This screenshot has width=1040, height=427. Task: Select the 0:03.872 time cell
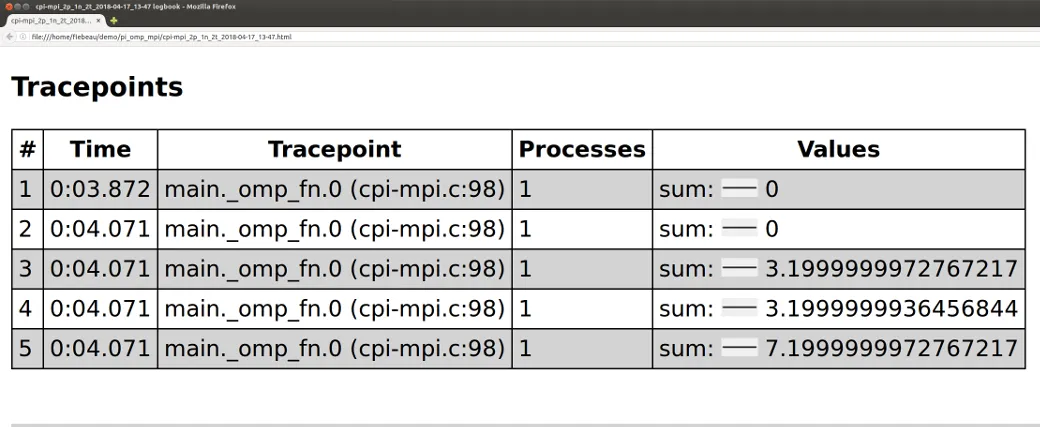tap(100, 190)
